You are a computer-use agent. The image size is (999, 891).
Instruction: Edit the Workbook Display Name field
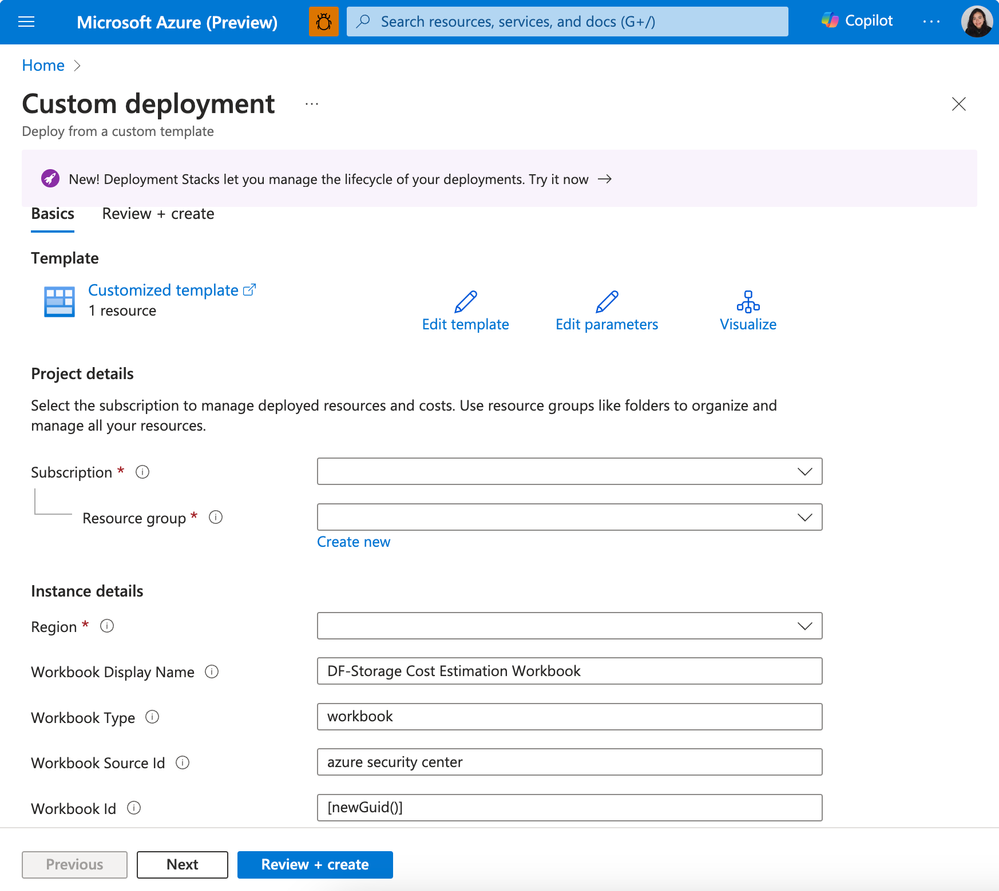tap(570, 671)
